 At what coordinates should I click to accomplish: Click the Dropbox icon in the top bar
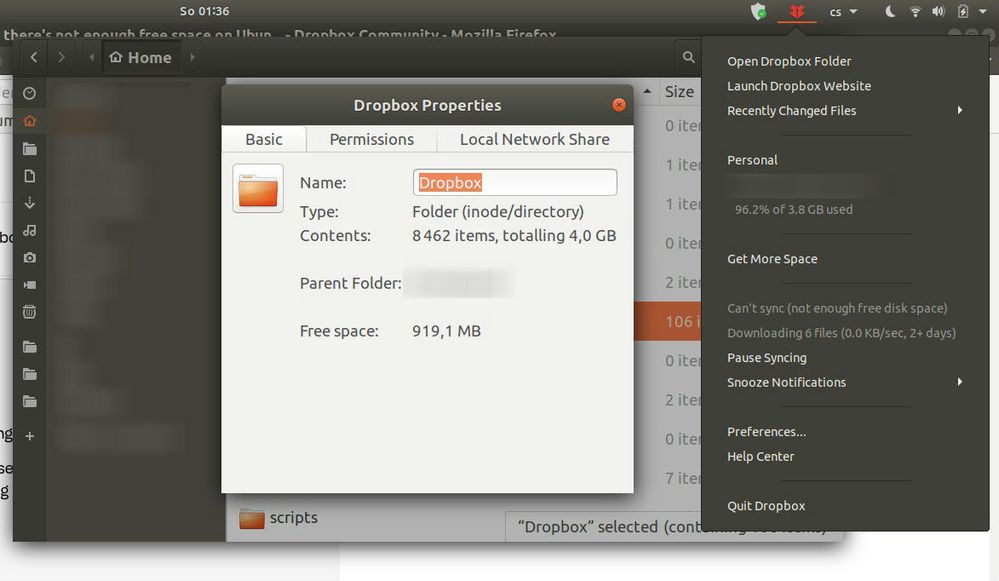coord(797,11)
